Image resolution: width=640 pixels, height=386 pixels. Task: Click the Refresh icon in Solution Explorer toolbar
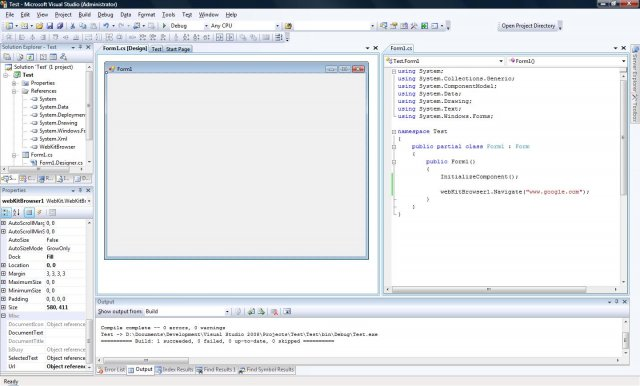tap(30, 57)
